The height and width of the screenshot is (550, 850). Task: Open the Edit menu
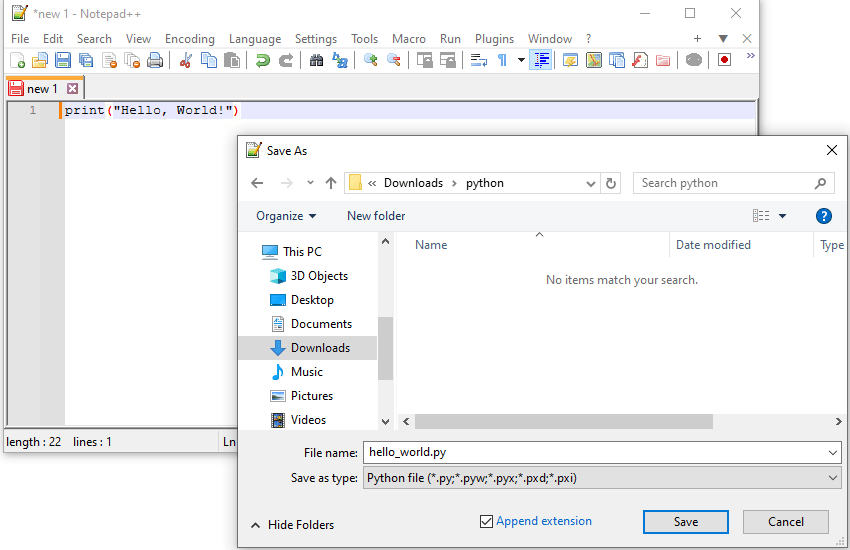coord(53,39)
